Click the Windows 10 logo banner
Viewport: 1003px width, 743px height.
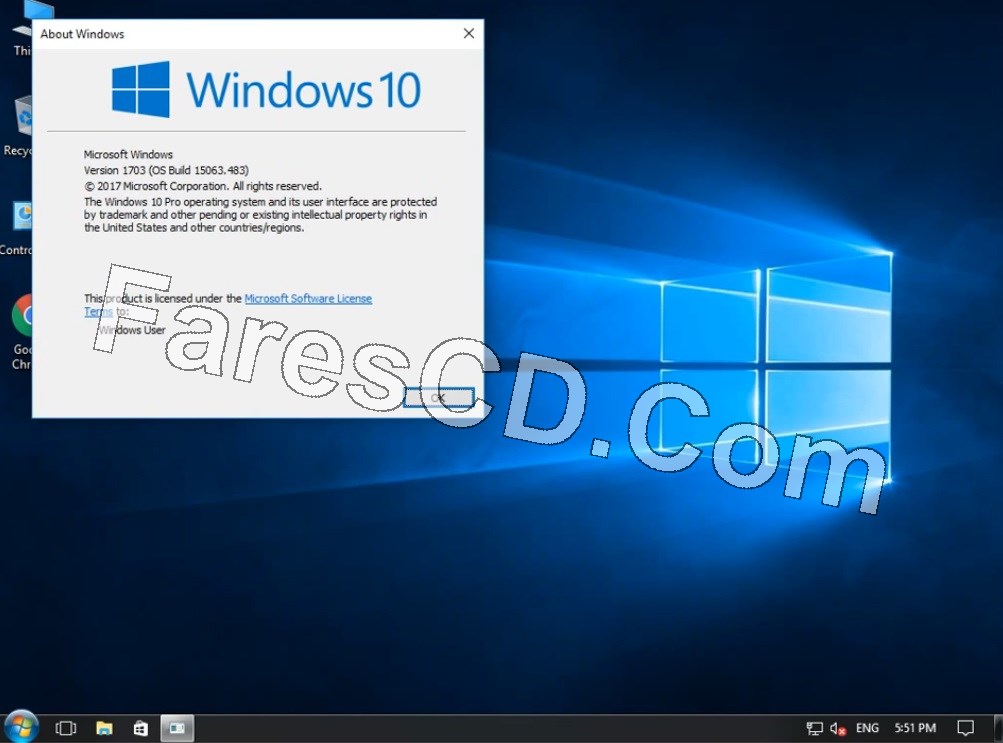[266, 90]
